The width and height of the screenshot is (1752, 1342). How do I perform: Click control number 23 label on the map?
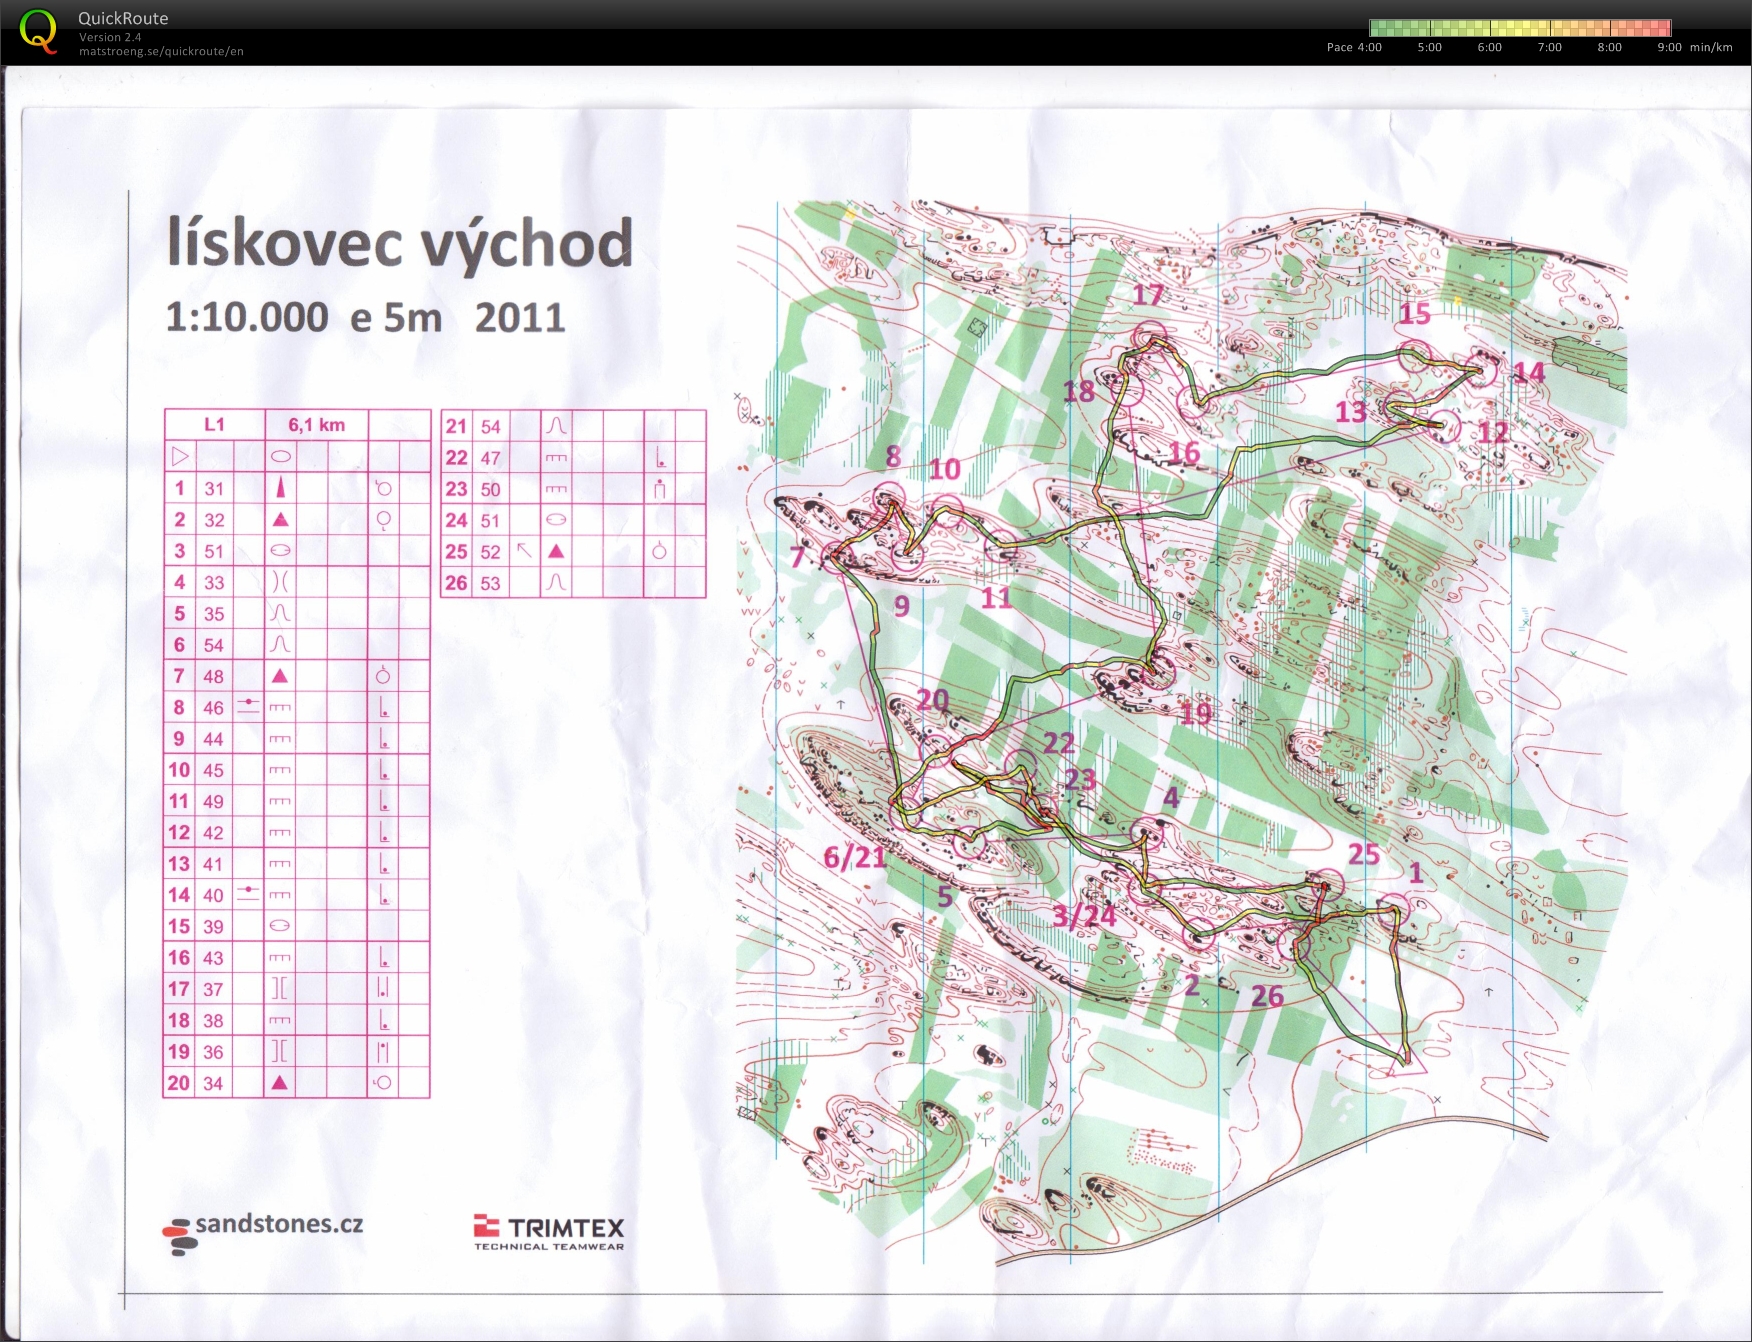(1080, 779)
